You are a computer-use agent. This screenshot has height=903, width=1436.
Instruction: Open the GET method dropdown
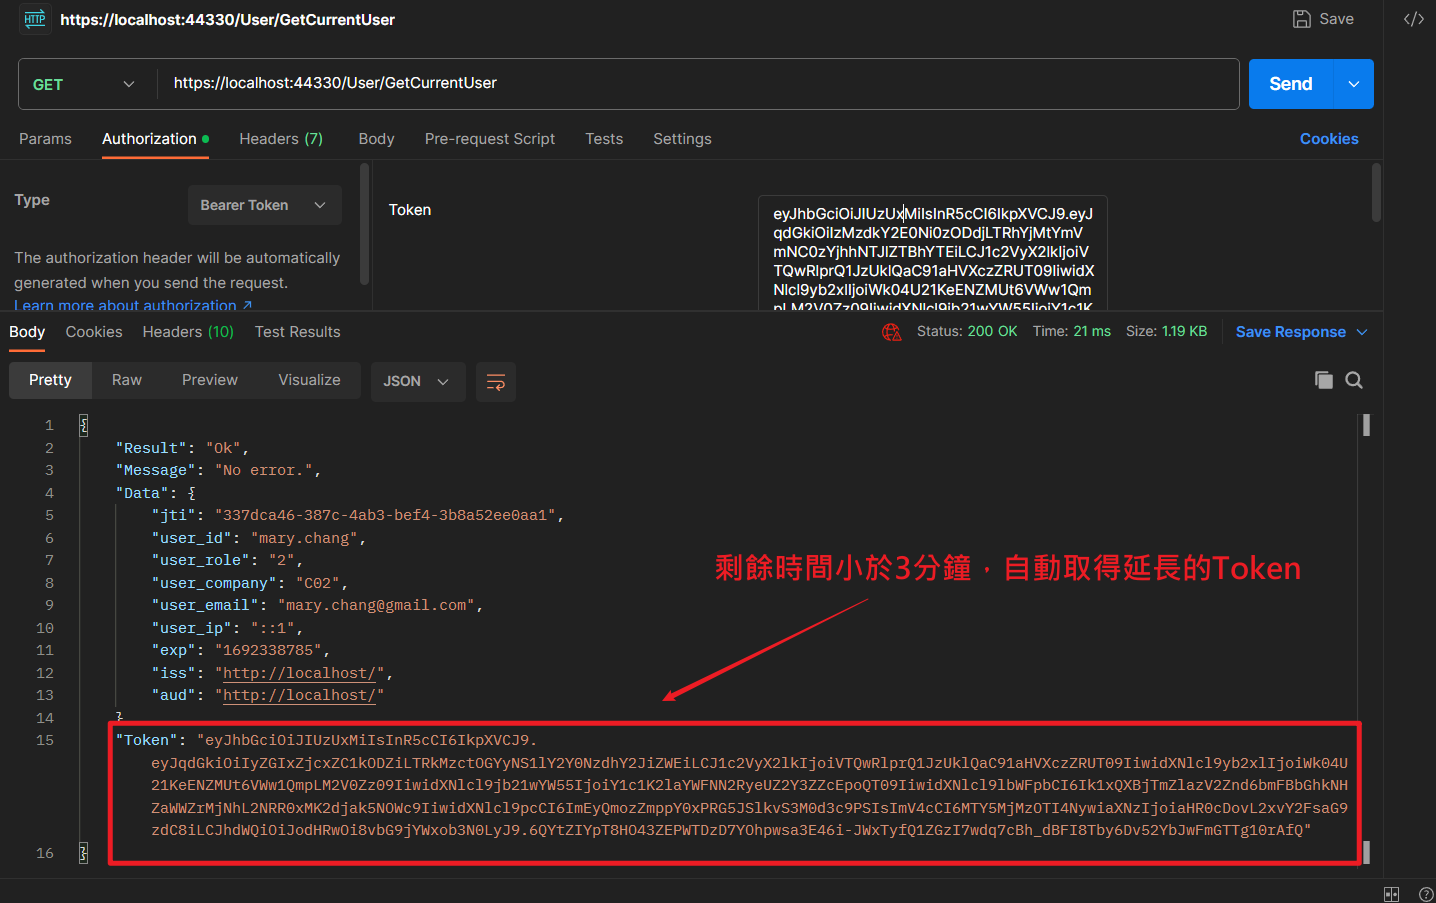click(86, 84)
